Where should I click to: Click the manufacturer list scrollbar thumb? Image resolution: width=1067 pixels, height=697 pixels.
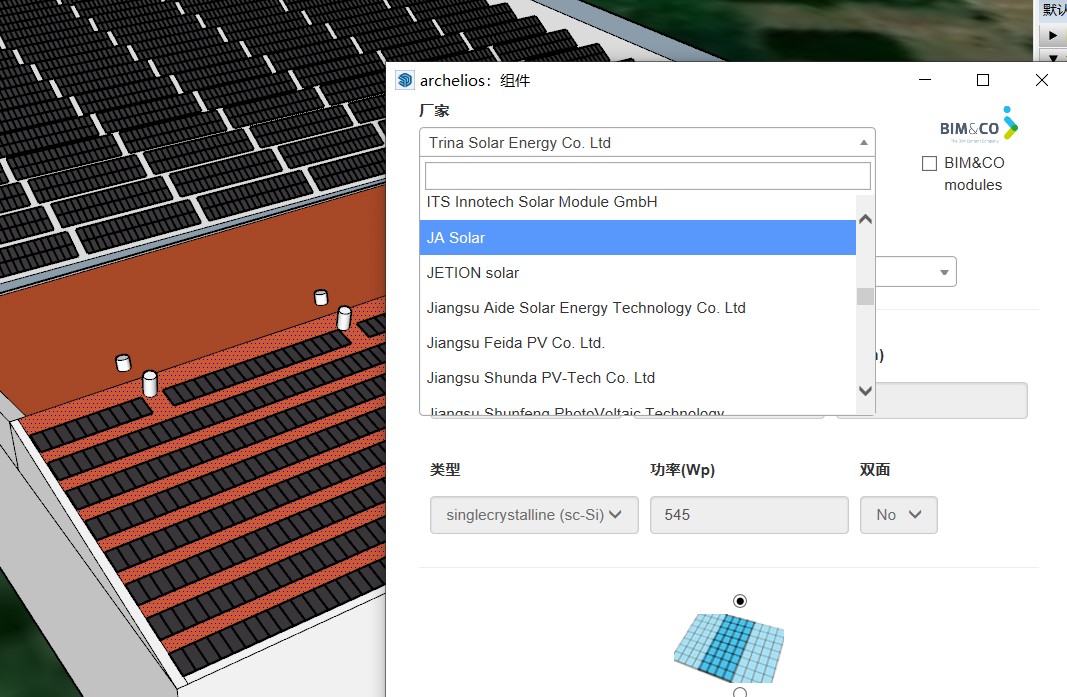865,297
